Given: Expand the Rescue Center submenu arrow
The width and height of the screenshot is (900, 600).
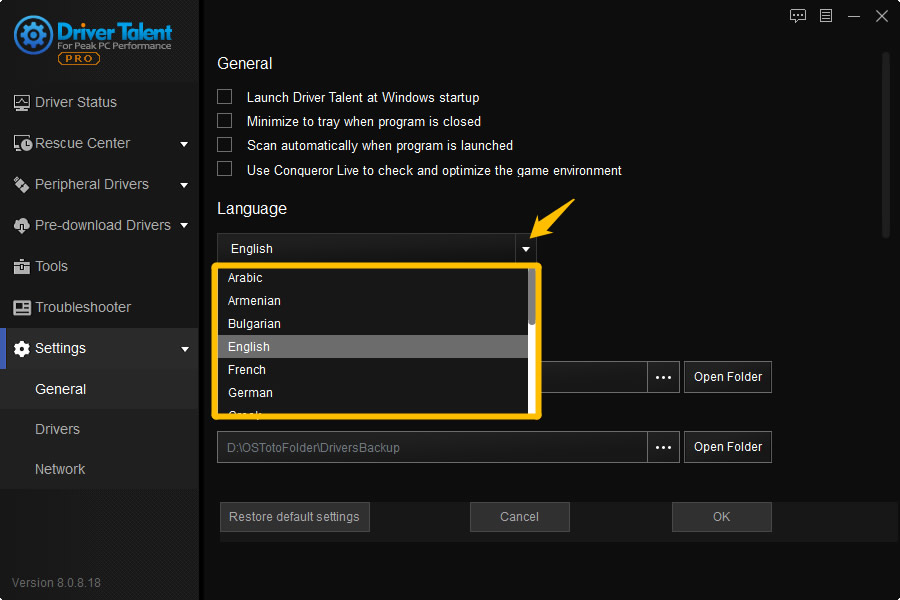Looking at the screenshot, I should [184, 144].
